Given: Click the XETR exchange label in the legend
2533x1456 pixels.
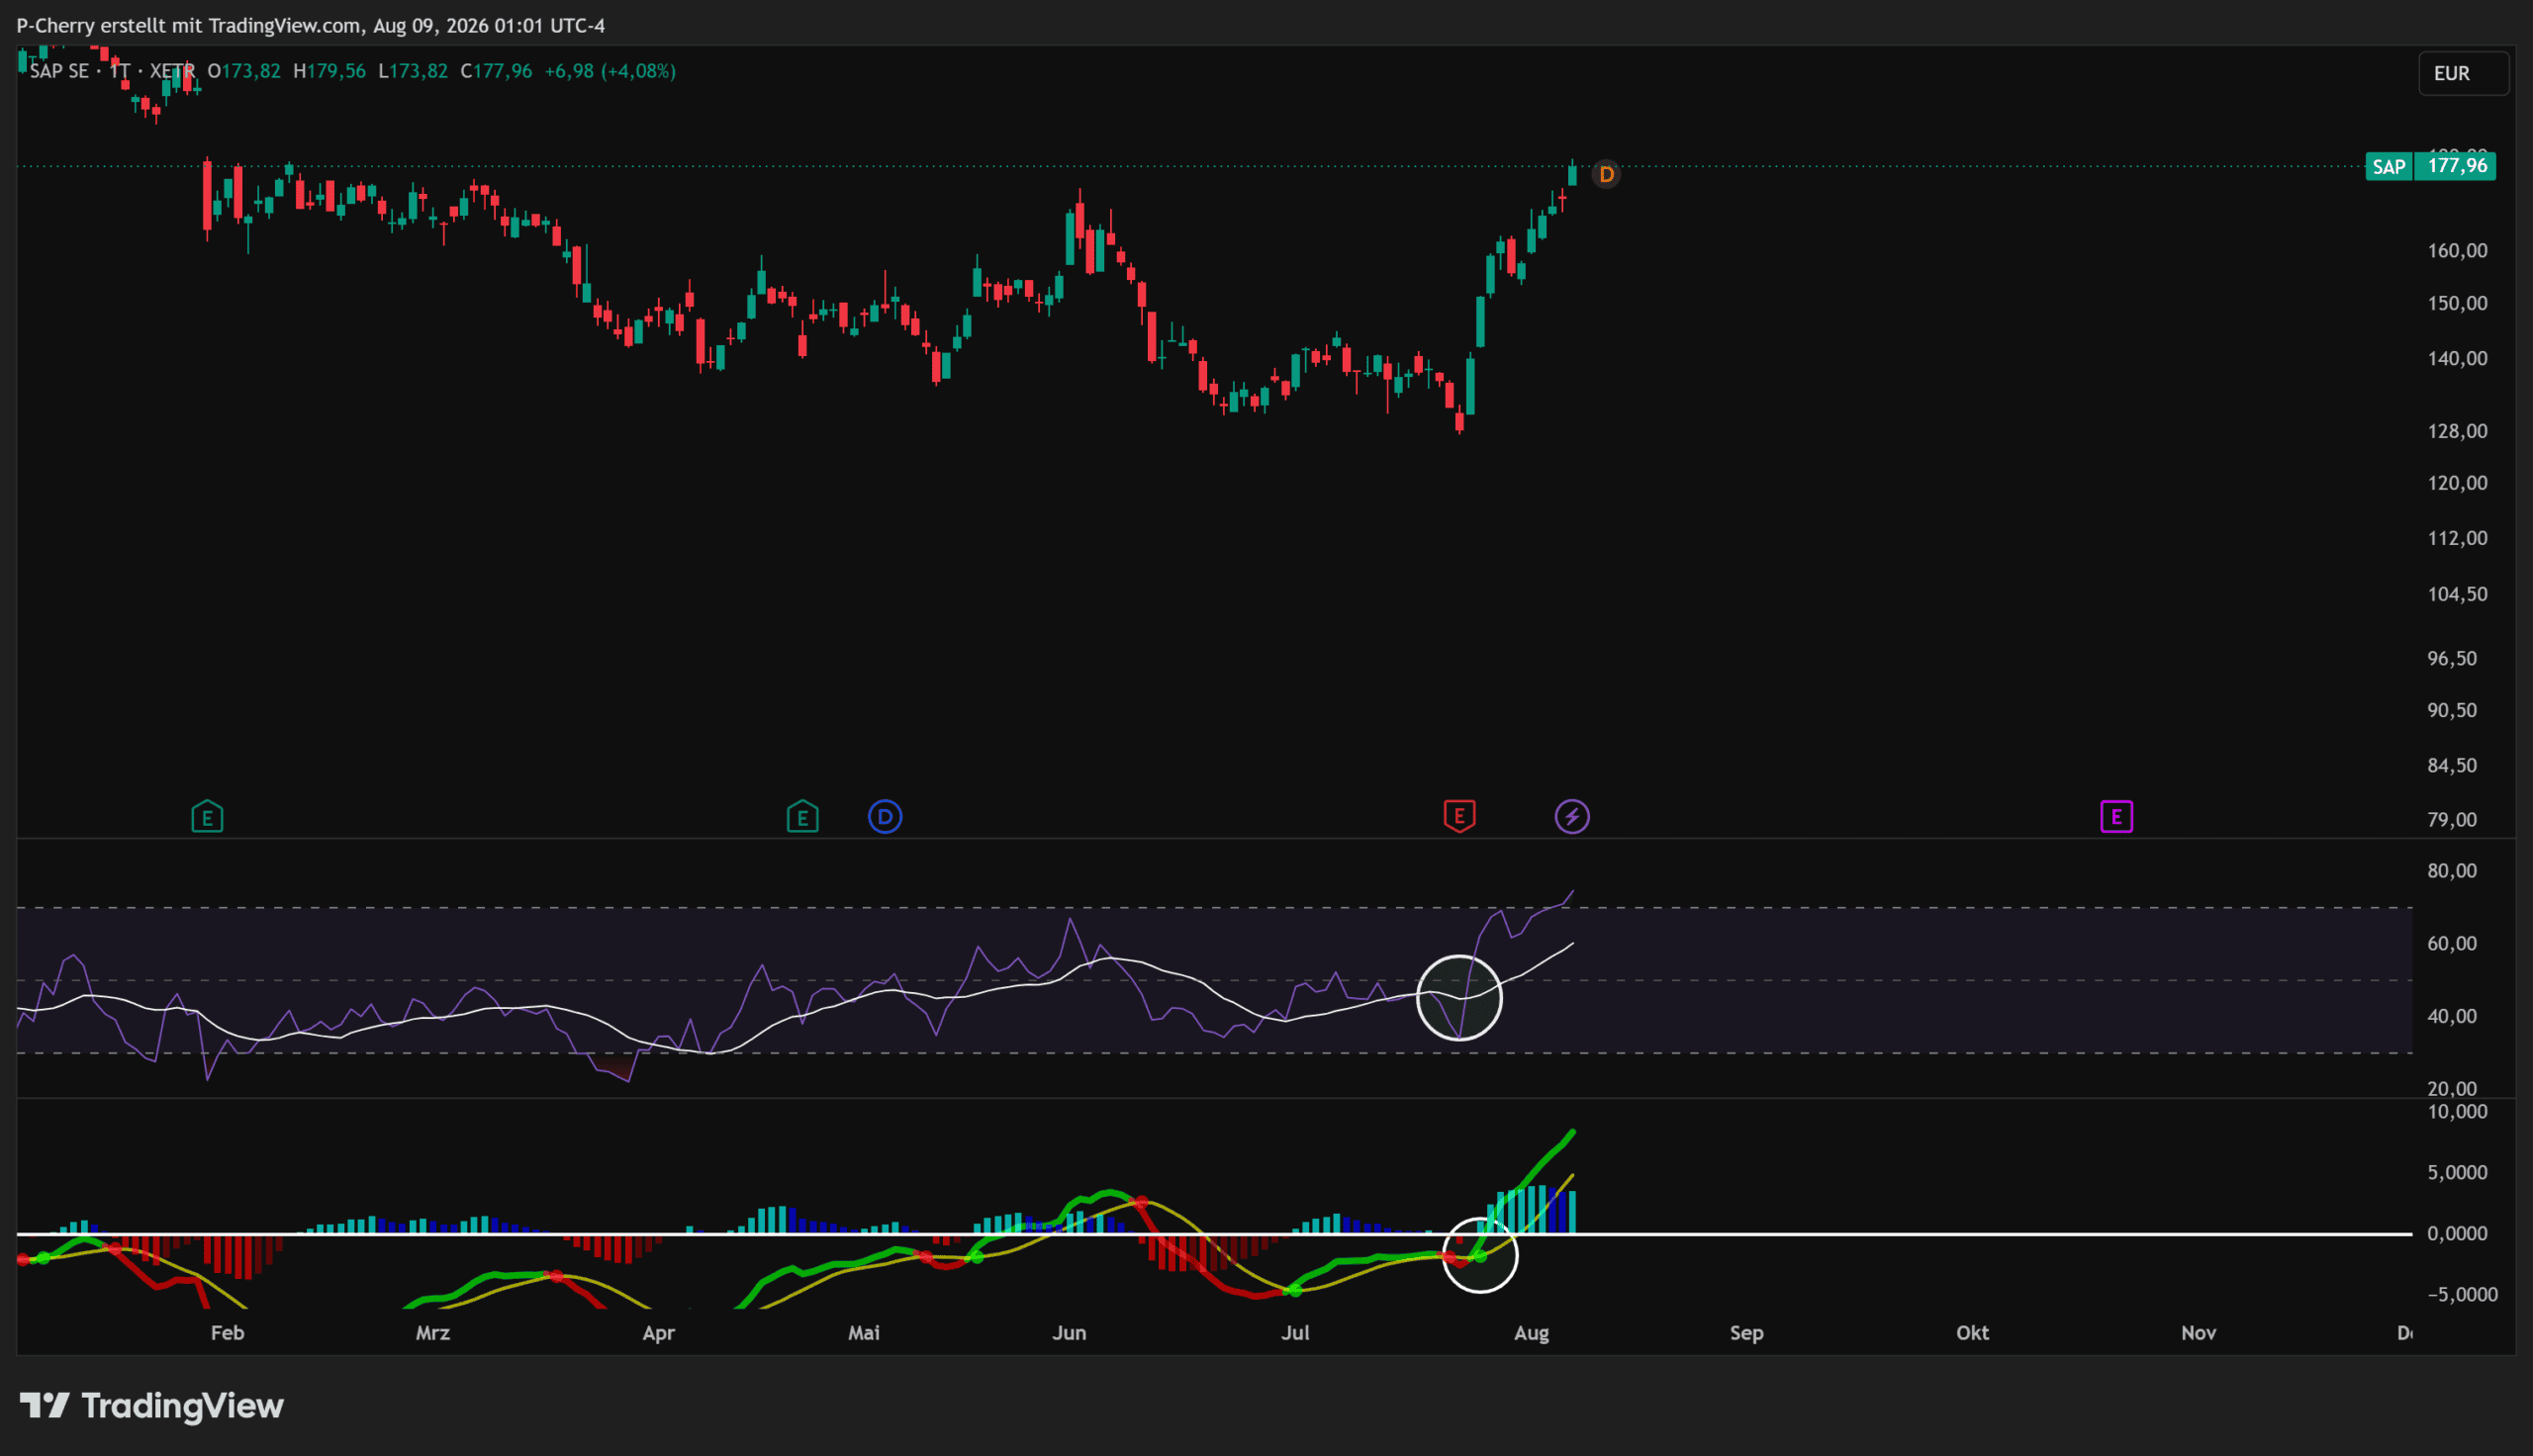Looking at the screenshot, I should [x=172, y=71].
